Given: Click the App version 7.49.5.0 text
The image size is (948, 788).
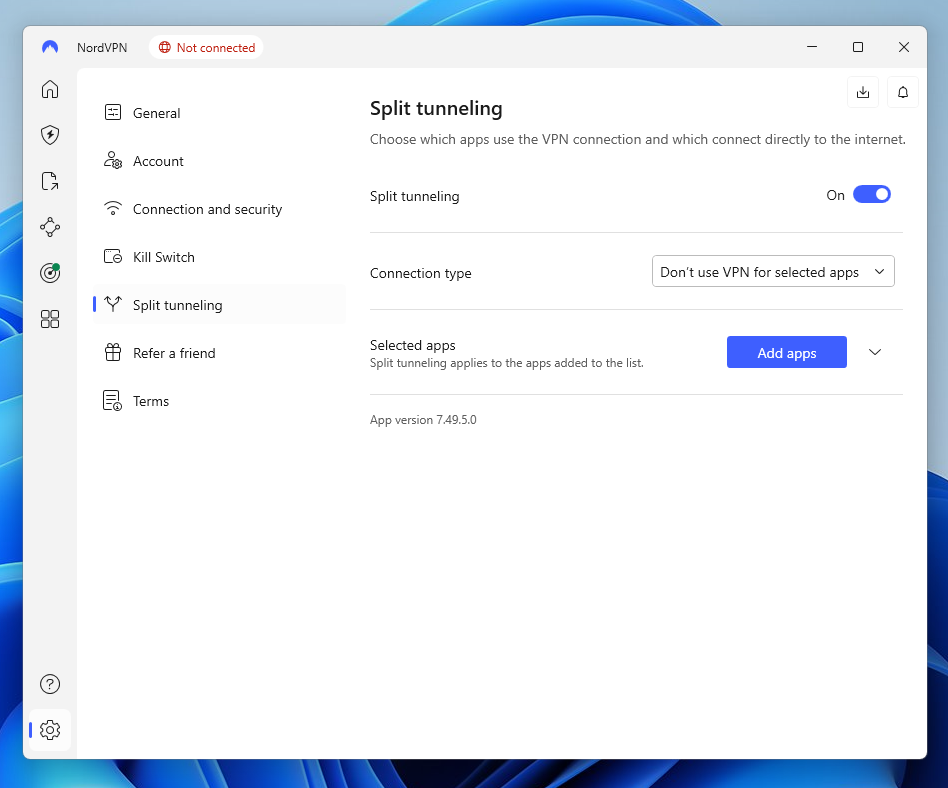Looking at the screenshot, I should click(x=423, y=420).
